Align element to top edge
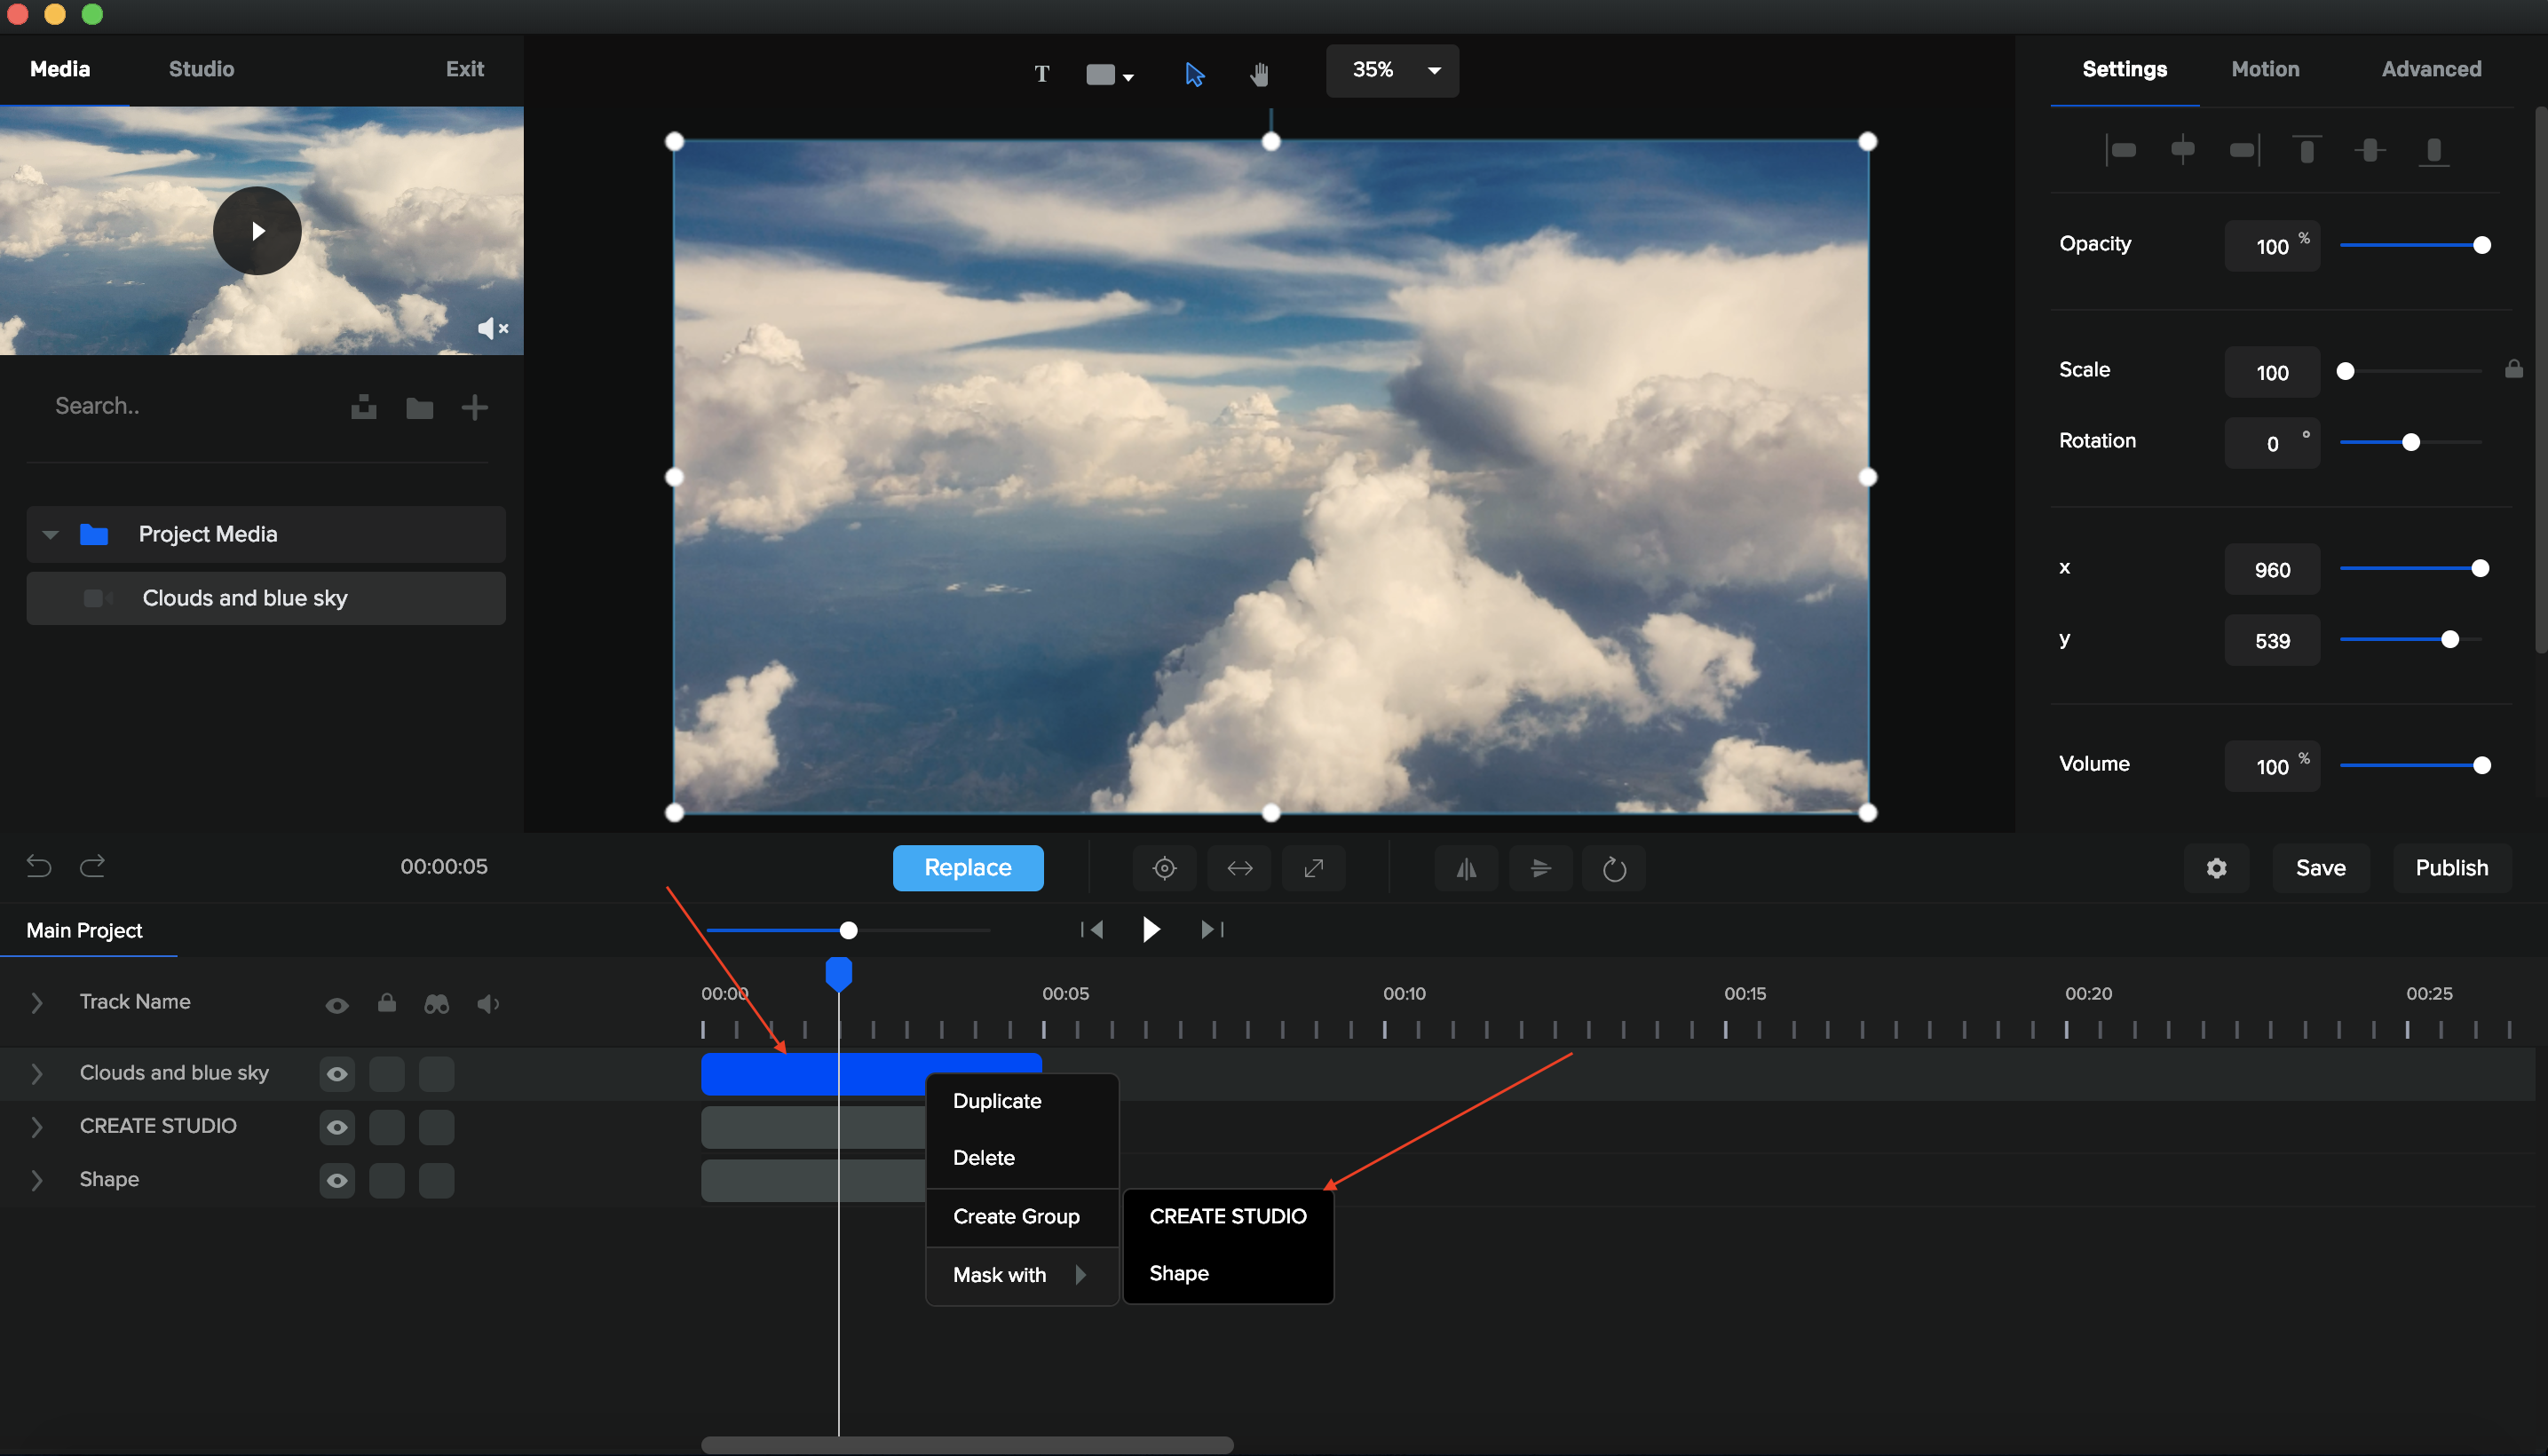The height and width of the screenshot is (1456, 2548). click(x=2306, y=150)
